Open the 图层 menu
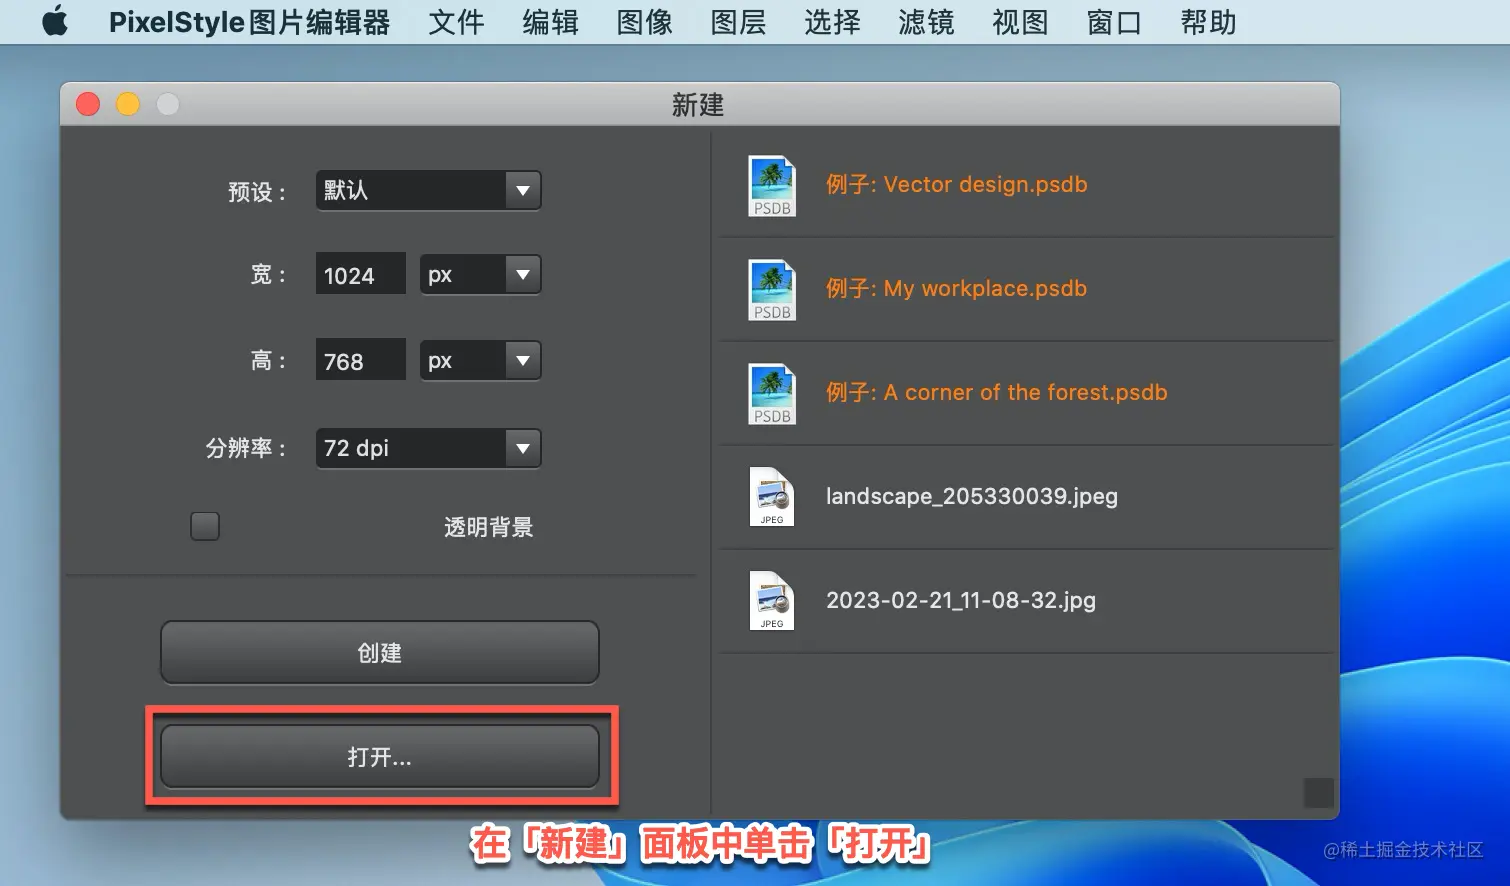 [x=738, y=22]
